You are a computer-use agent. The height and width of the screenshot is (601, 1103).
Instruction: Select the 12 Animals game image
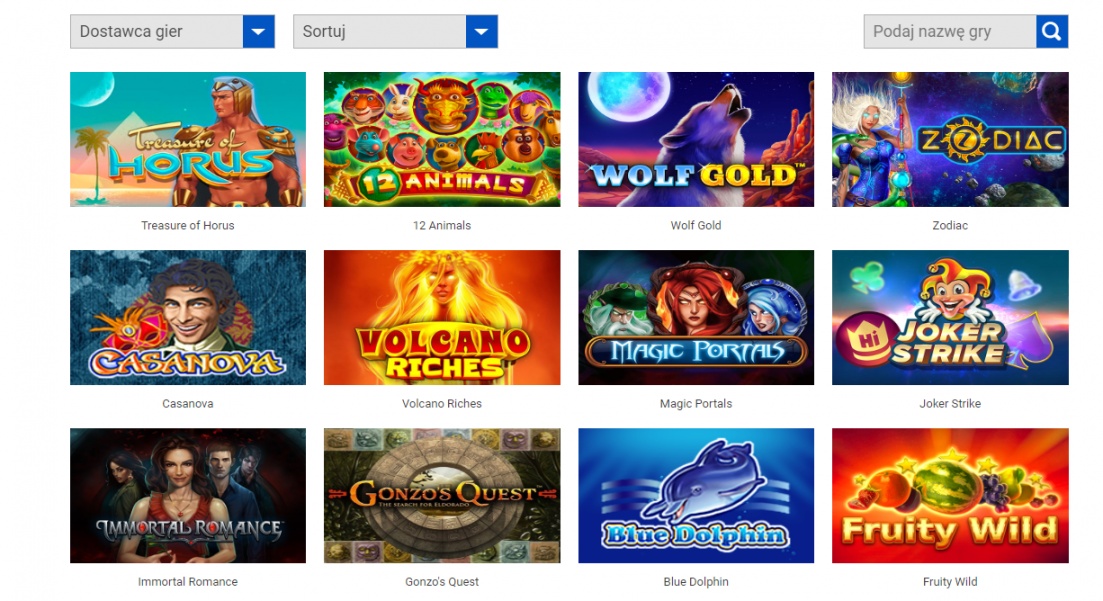coord(442,139)
